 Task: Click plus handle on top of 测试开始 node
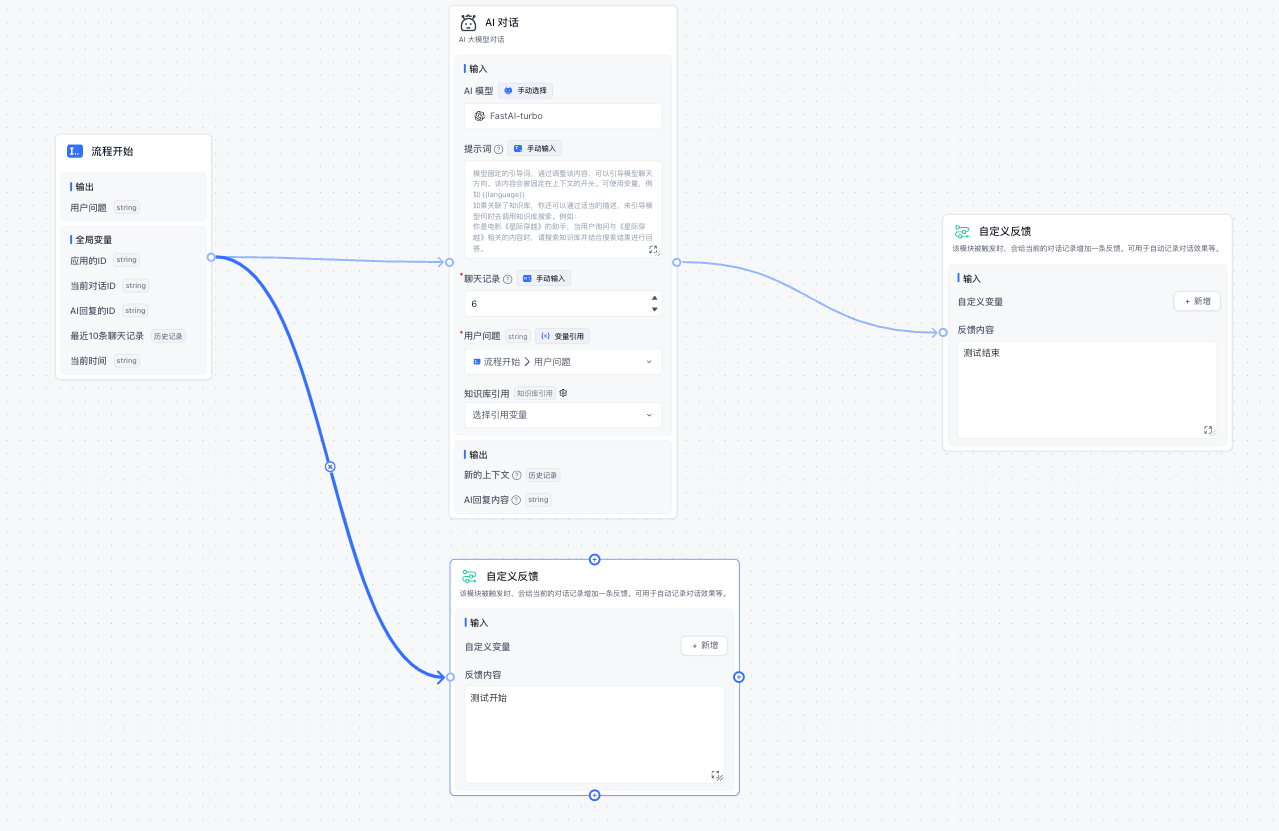[x=594, y=560]
